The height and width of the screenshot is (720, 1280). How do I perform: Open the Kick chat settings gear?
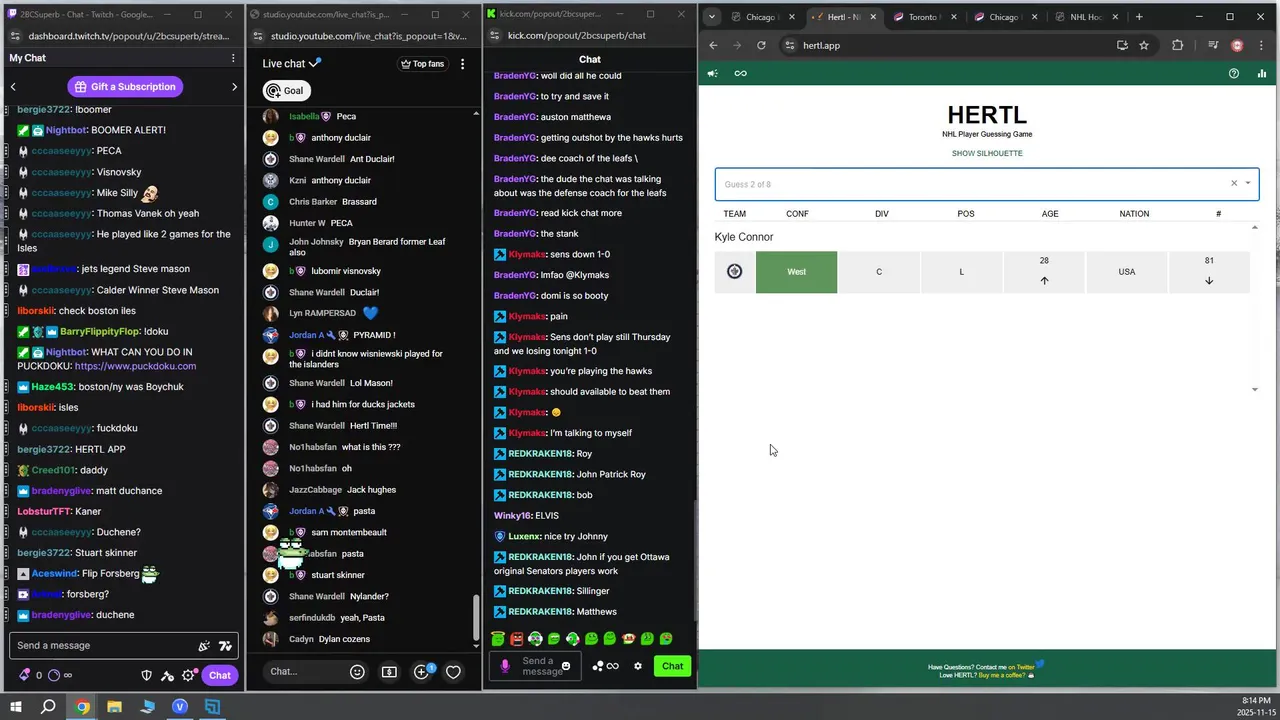coord(638,666)
